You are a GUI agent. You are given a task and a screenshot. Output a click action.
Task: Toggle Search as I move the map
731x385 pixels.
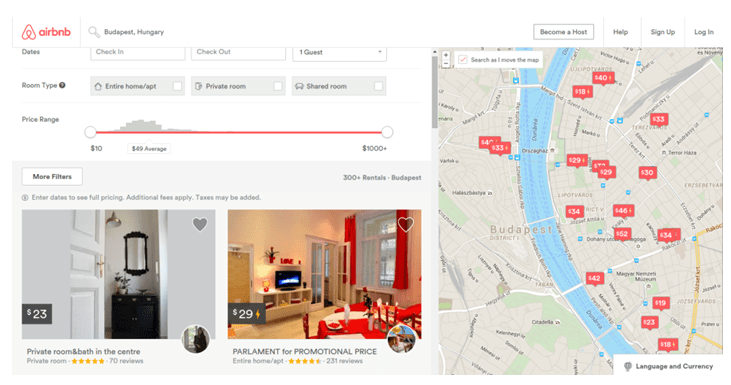(x=462, y=60)
